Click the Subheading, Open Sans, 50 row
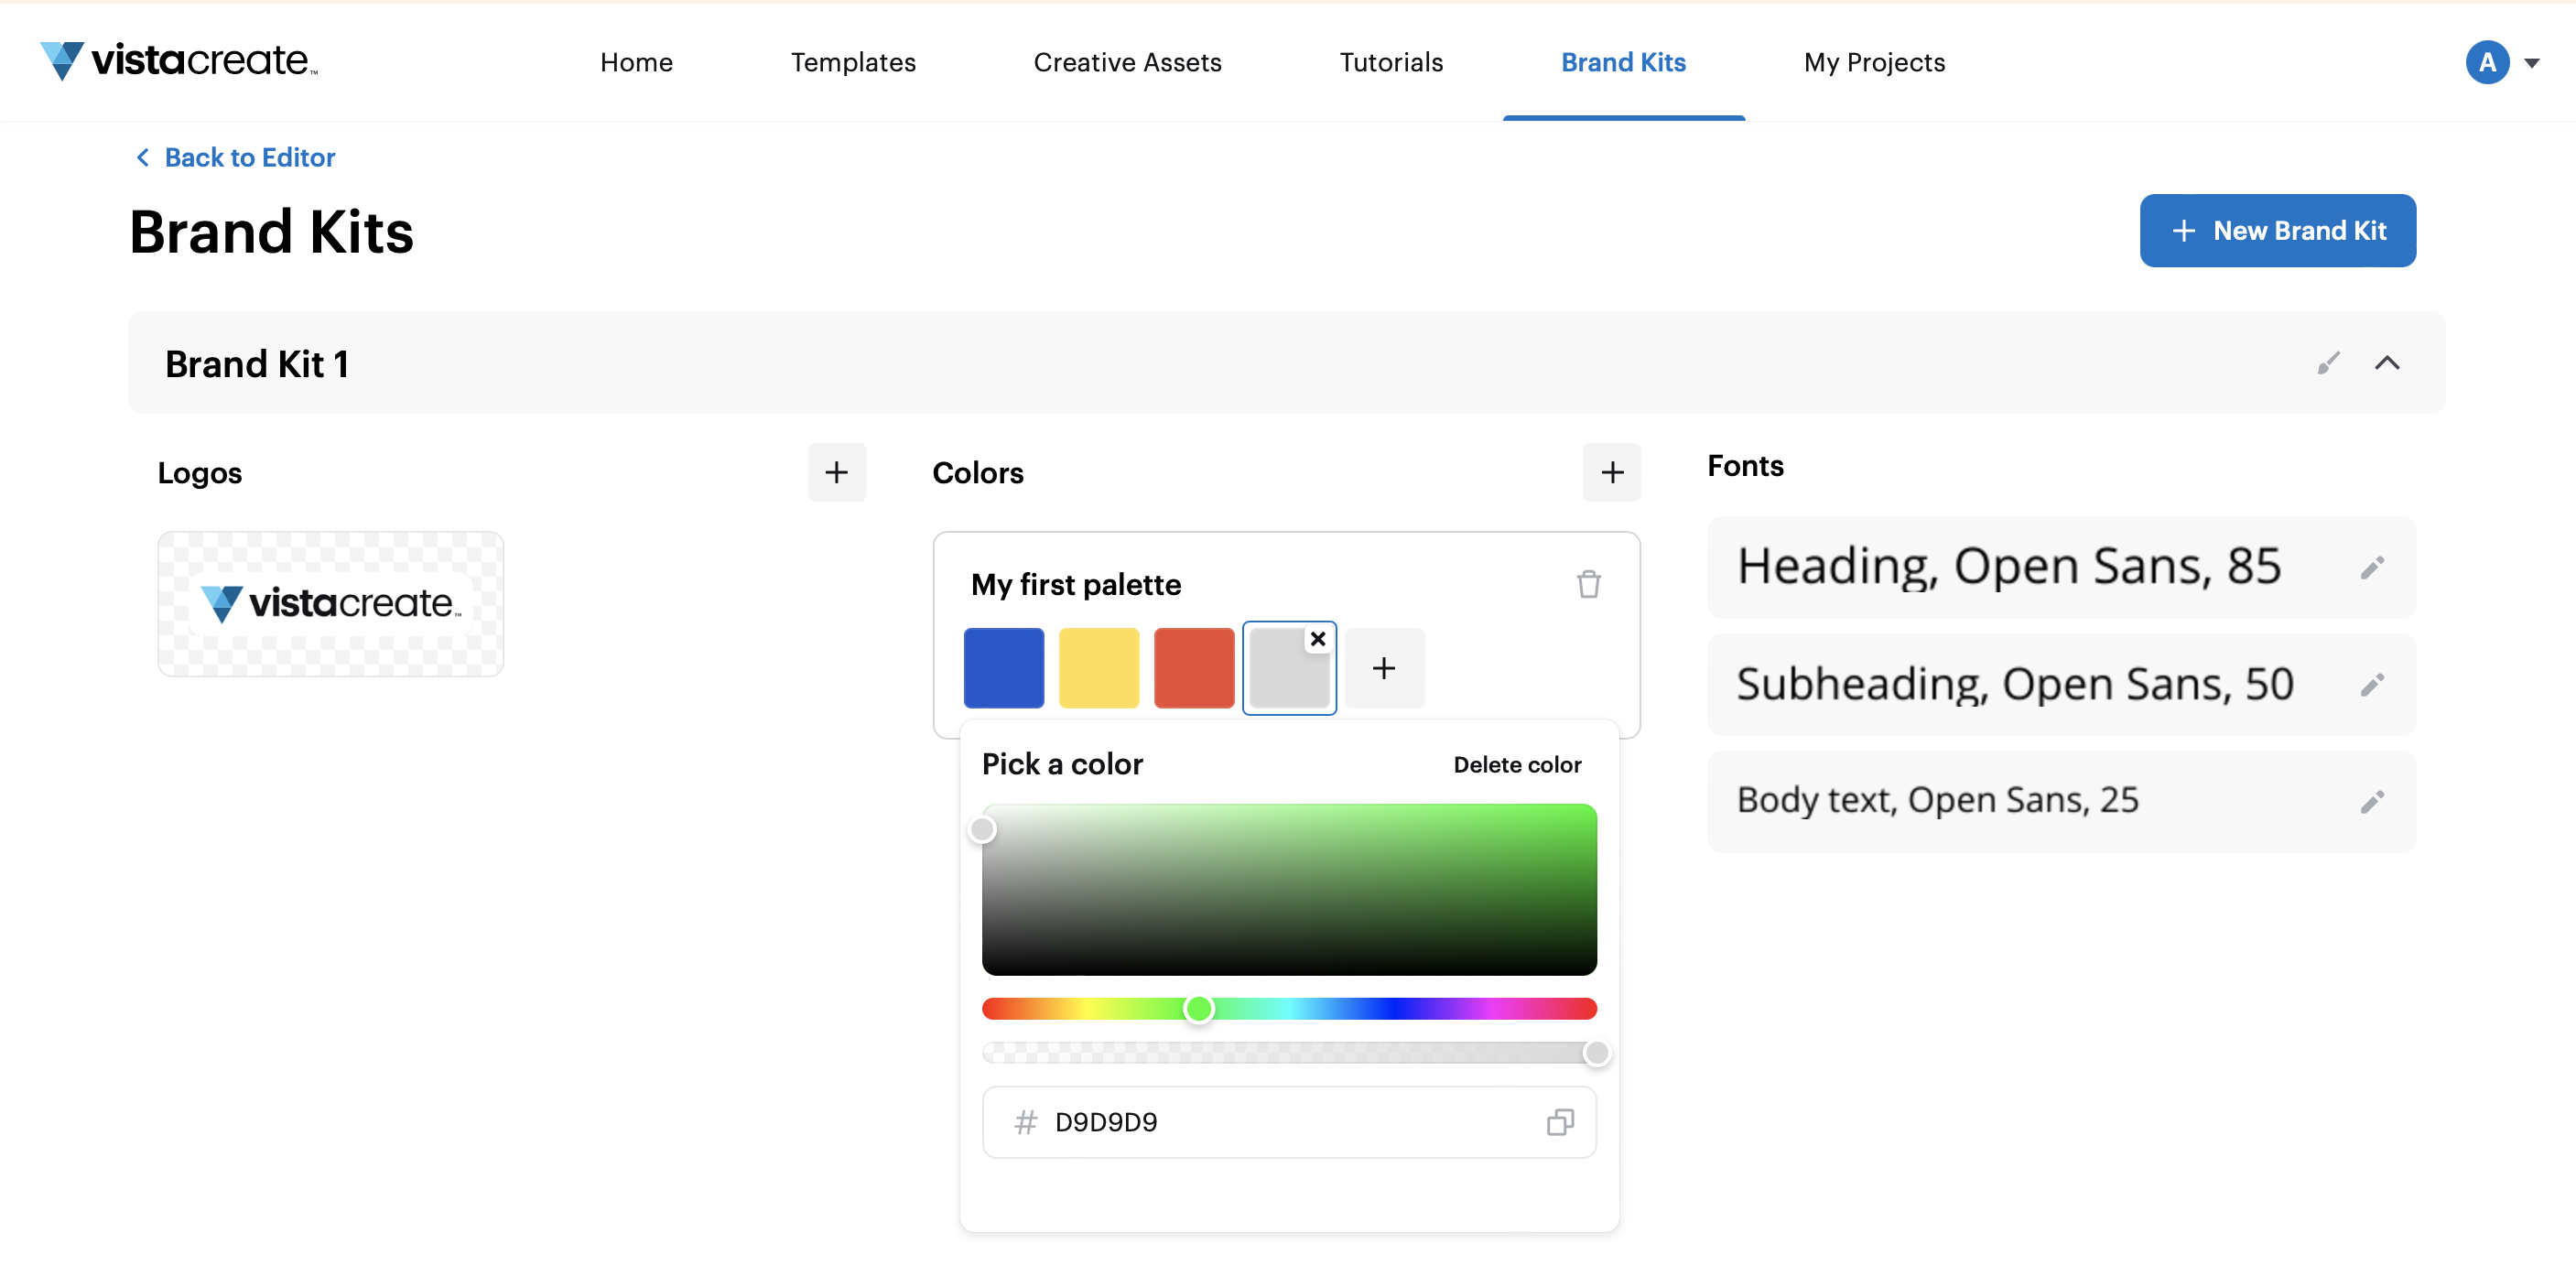Viewport: 2576px width, 1287px height. (2061, 684)
